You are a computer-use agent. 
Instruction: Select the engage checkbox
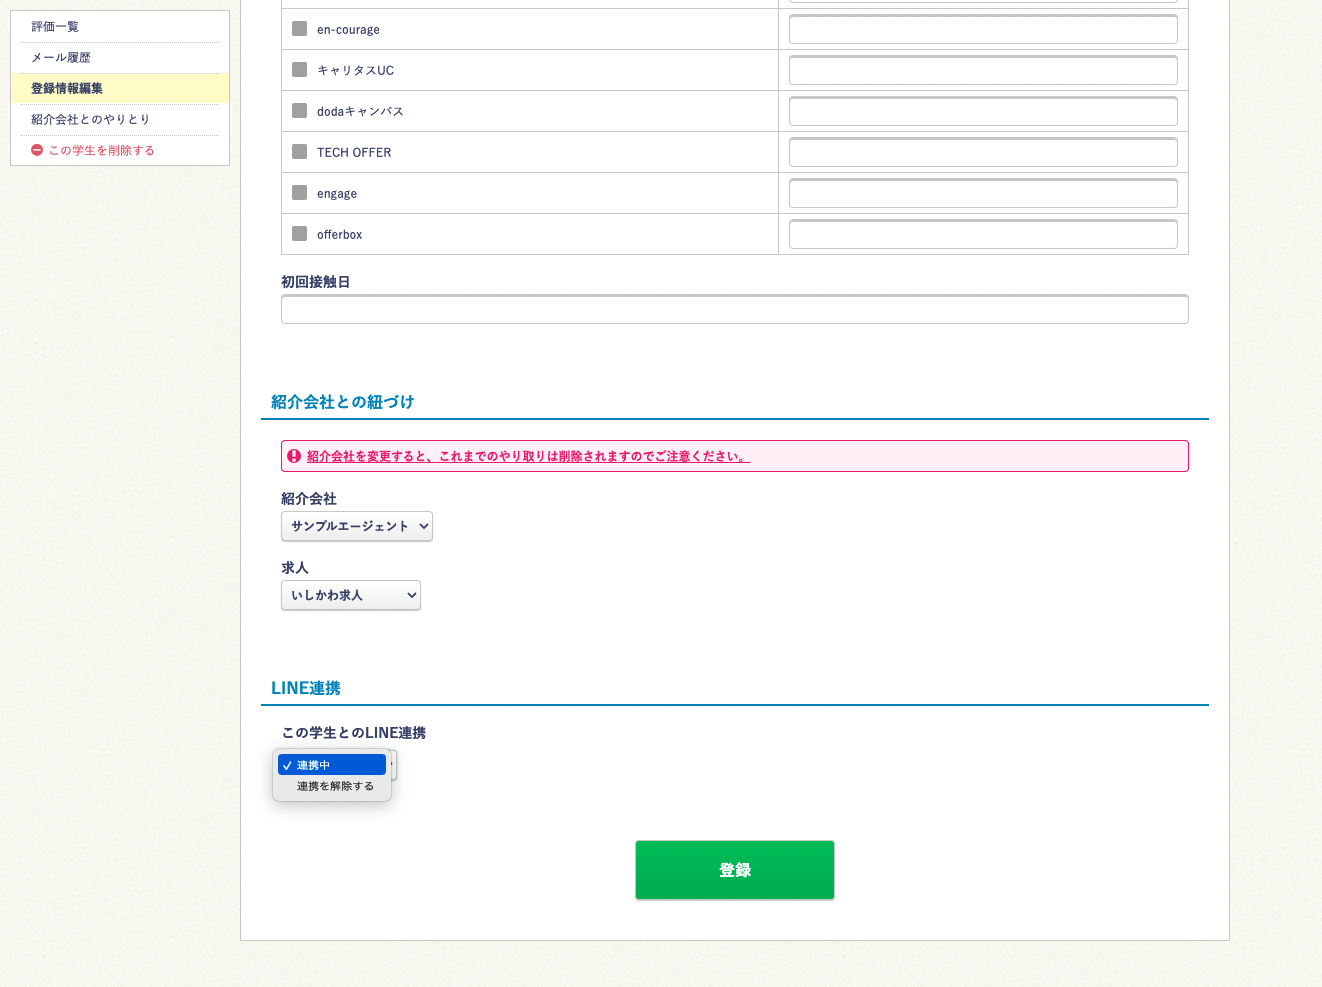pos(299,193)
